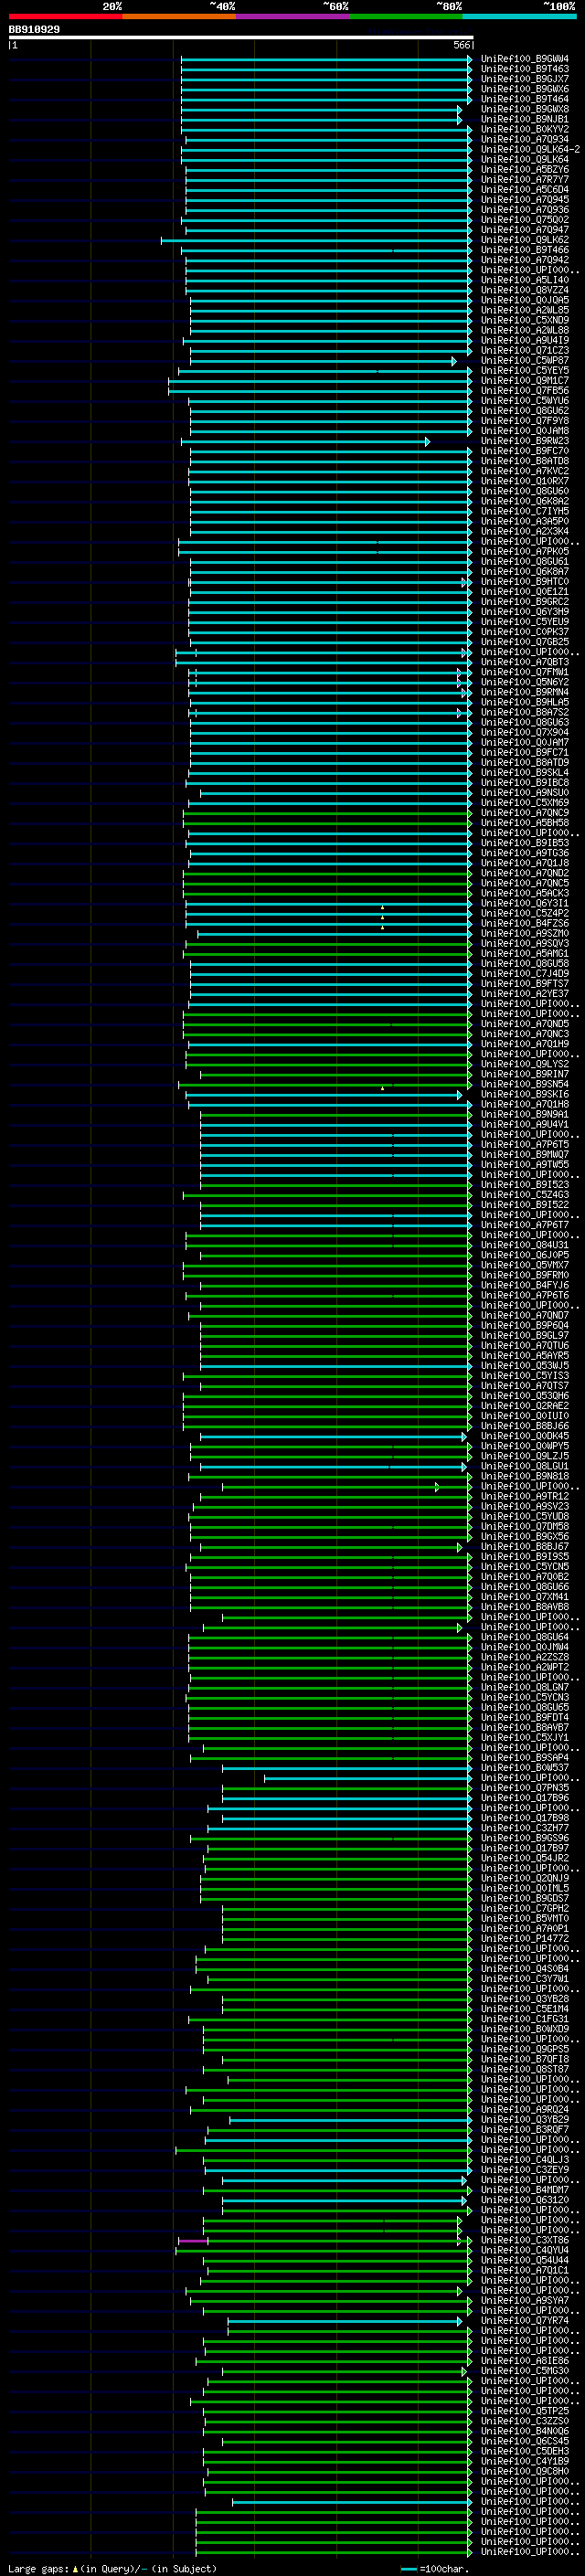Click the red 20% identity legend segment
This screenshot has height=2576, width=585.
coord(65,16)
